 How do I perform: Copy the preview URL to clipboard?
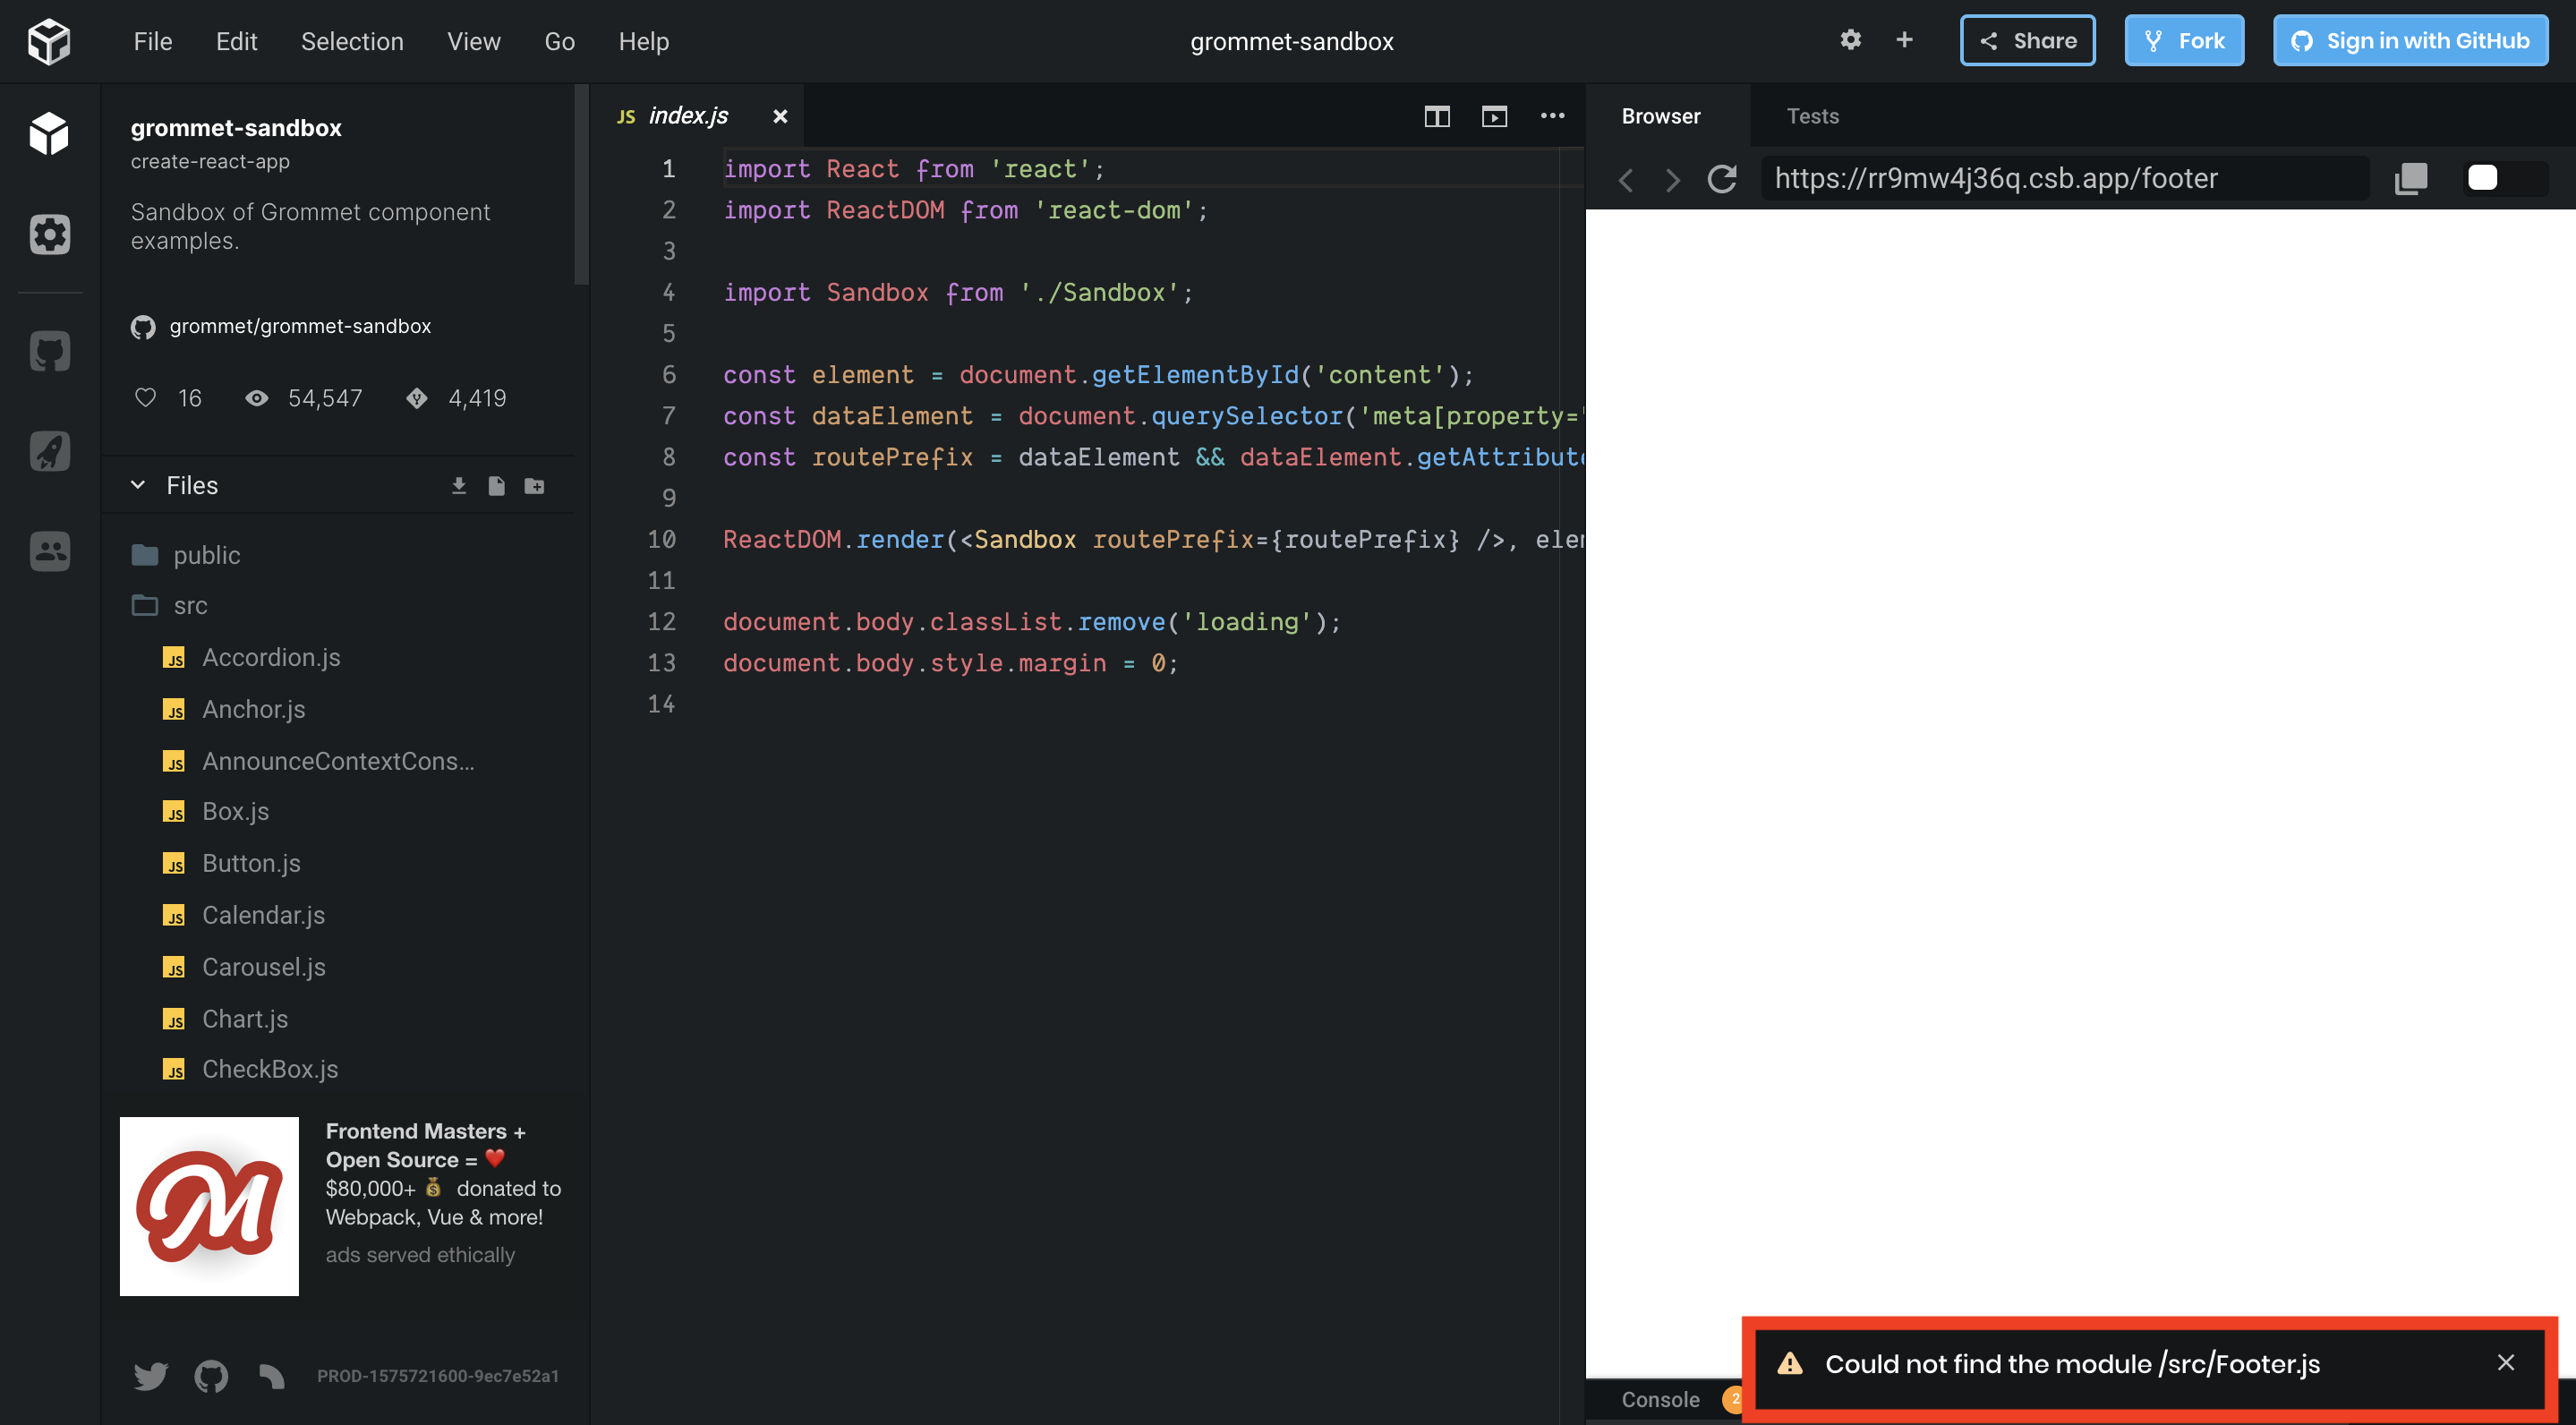pyautogui.click(x=2411, y=178)
